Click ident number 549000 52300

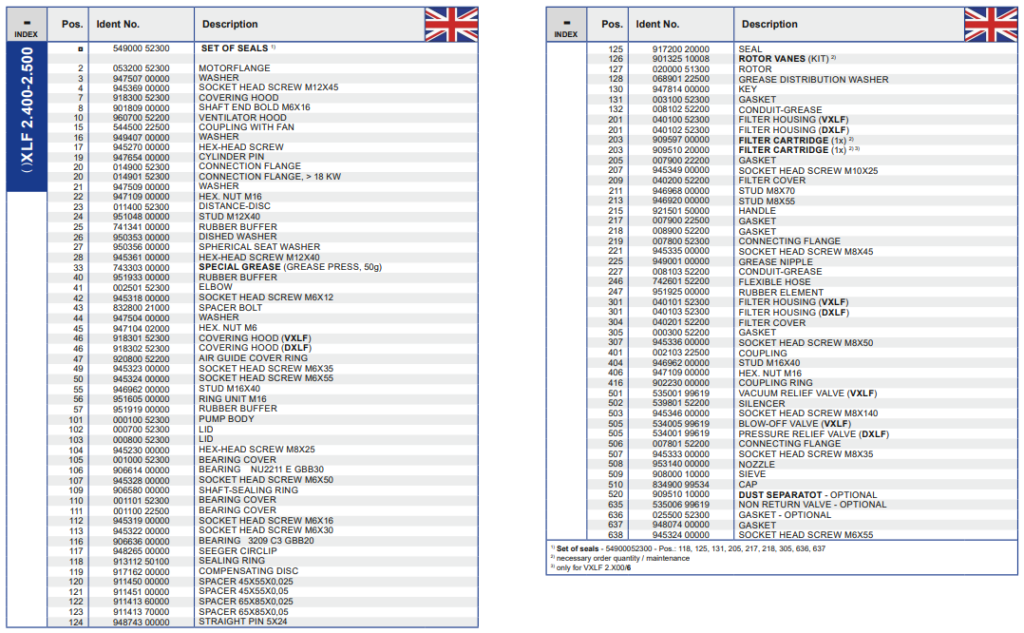click(x=141, y=48)
